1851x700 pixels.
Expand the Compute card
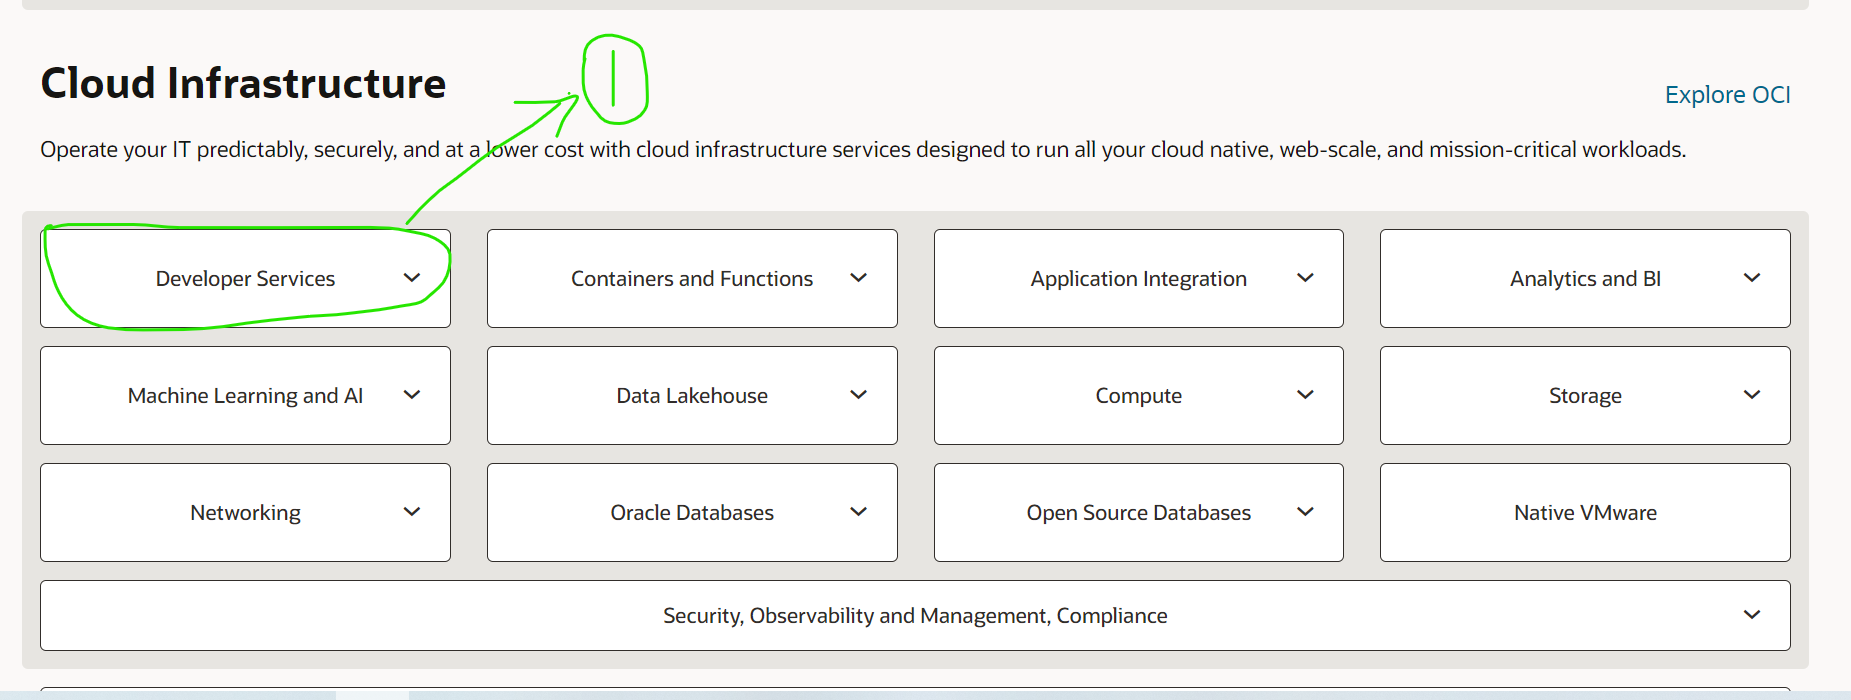[x=1138, y=396]
